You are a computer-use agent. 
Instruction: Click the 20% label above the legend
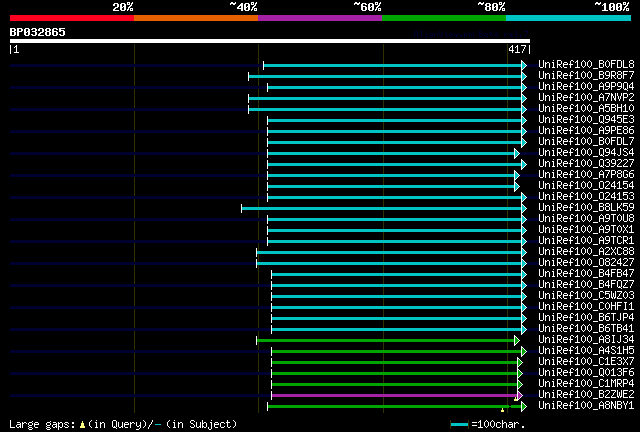tap(122, 7)
